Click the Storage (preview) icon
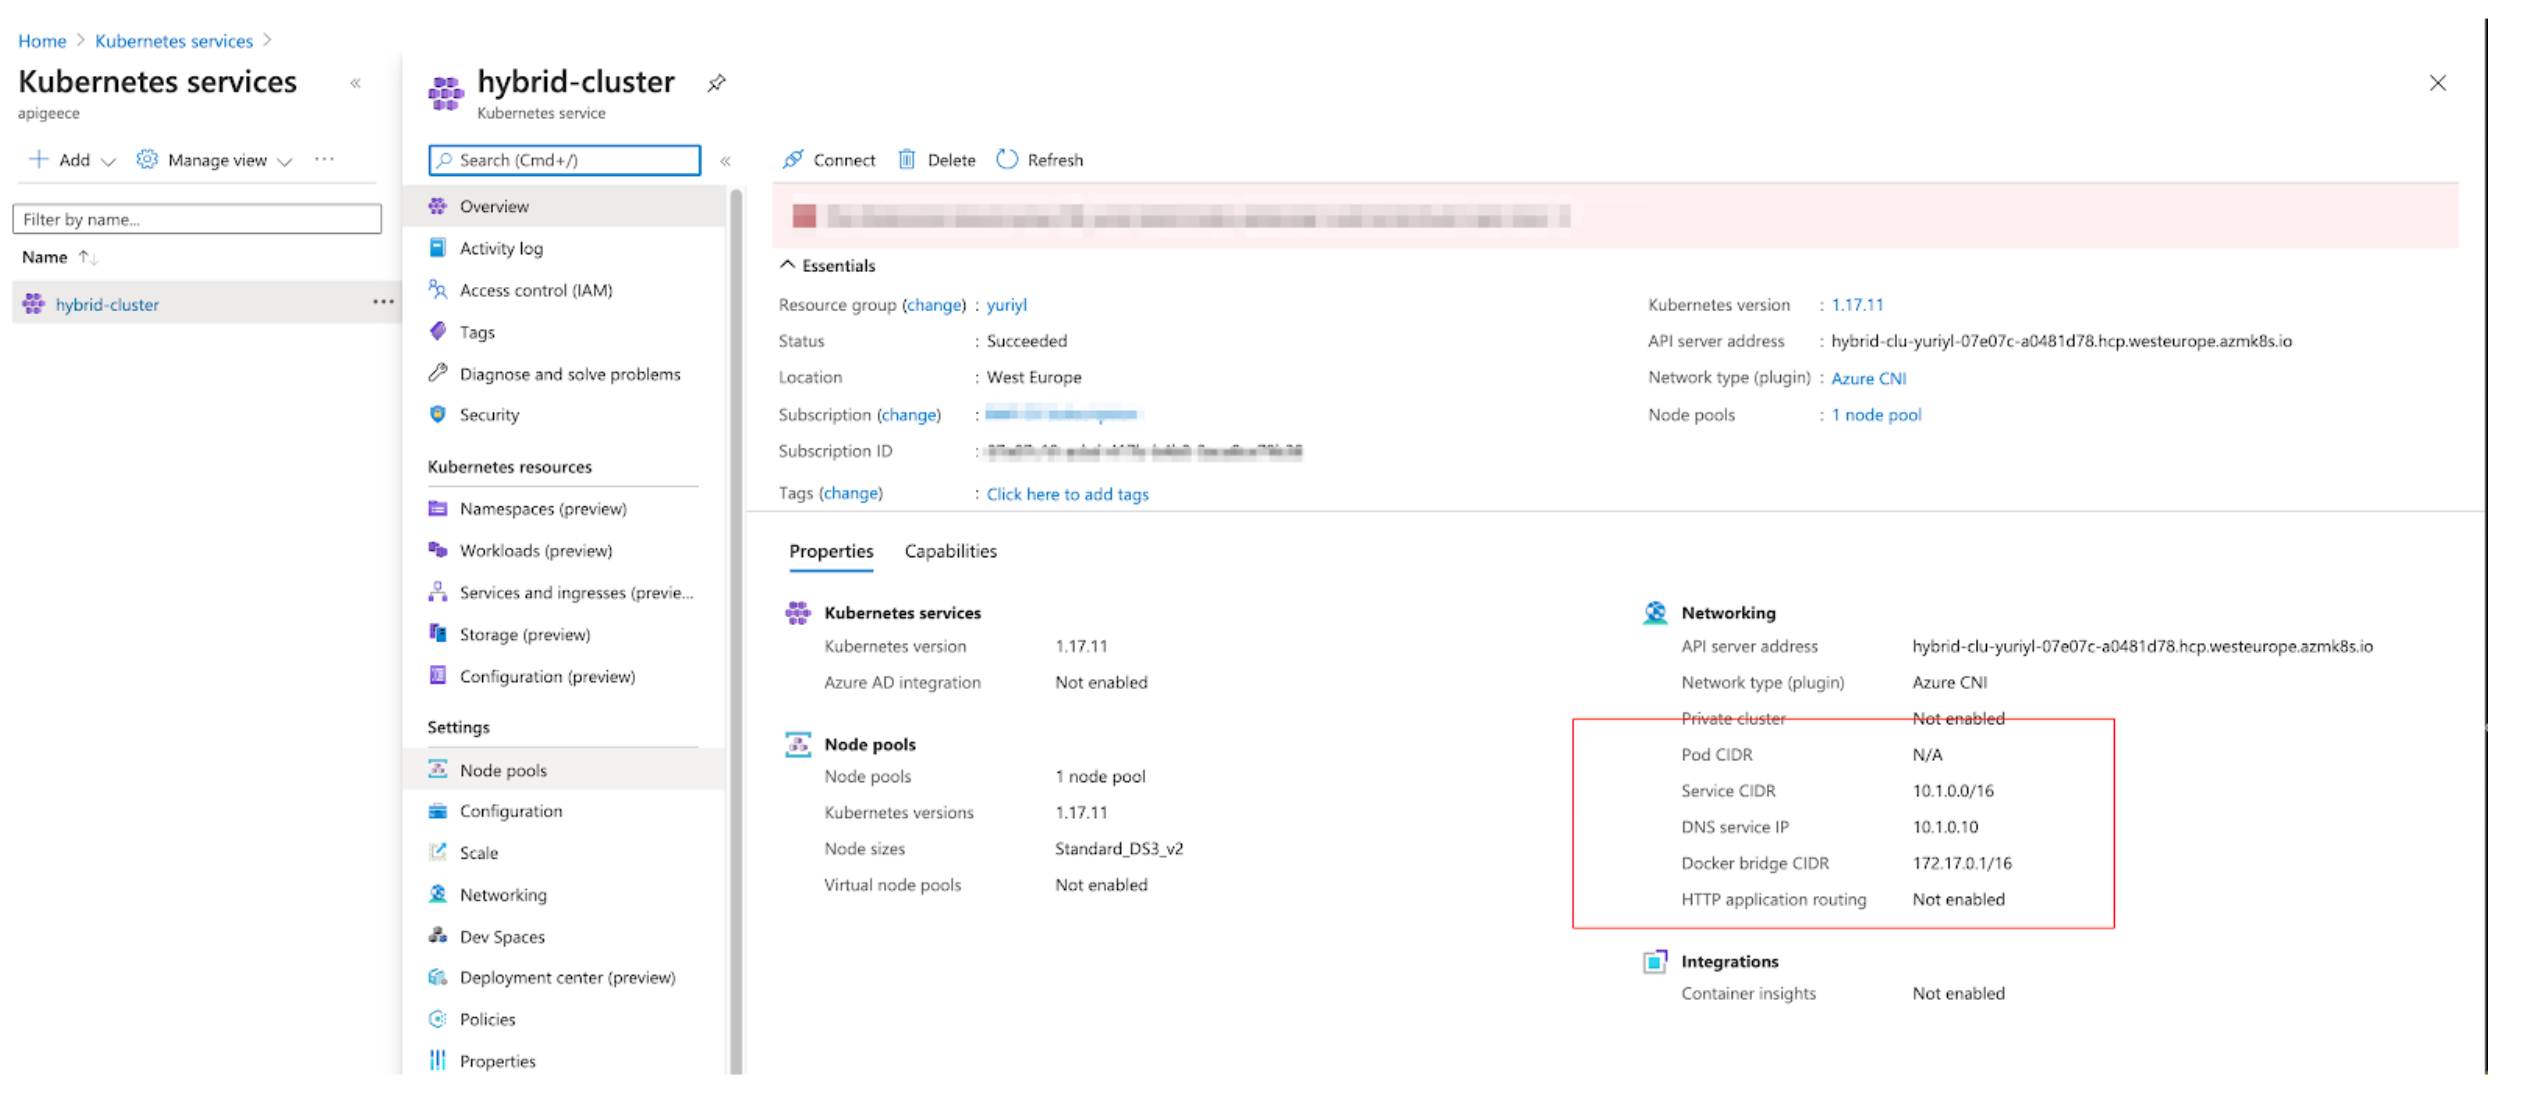The height and width of the screenshot is (1108, 2538). [x=438, y=633]
